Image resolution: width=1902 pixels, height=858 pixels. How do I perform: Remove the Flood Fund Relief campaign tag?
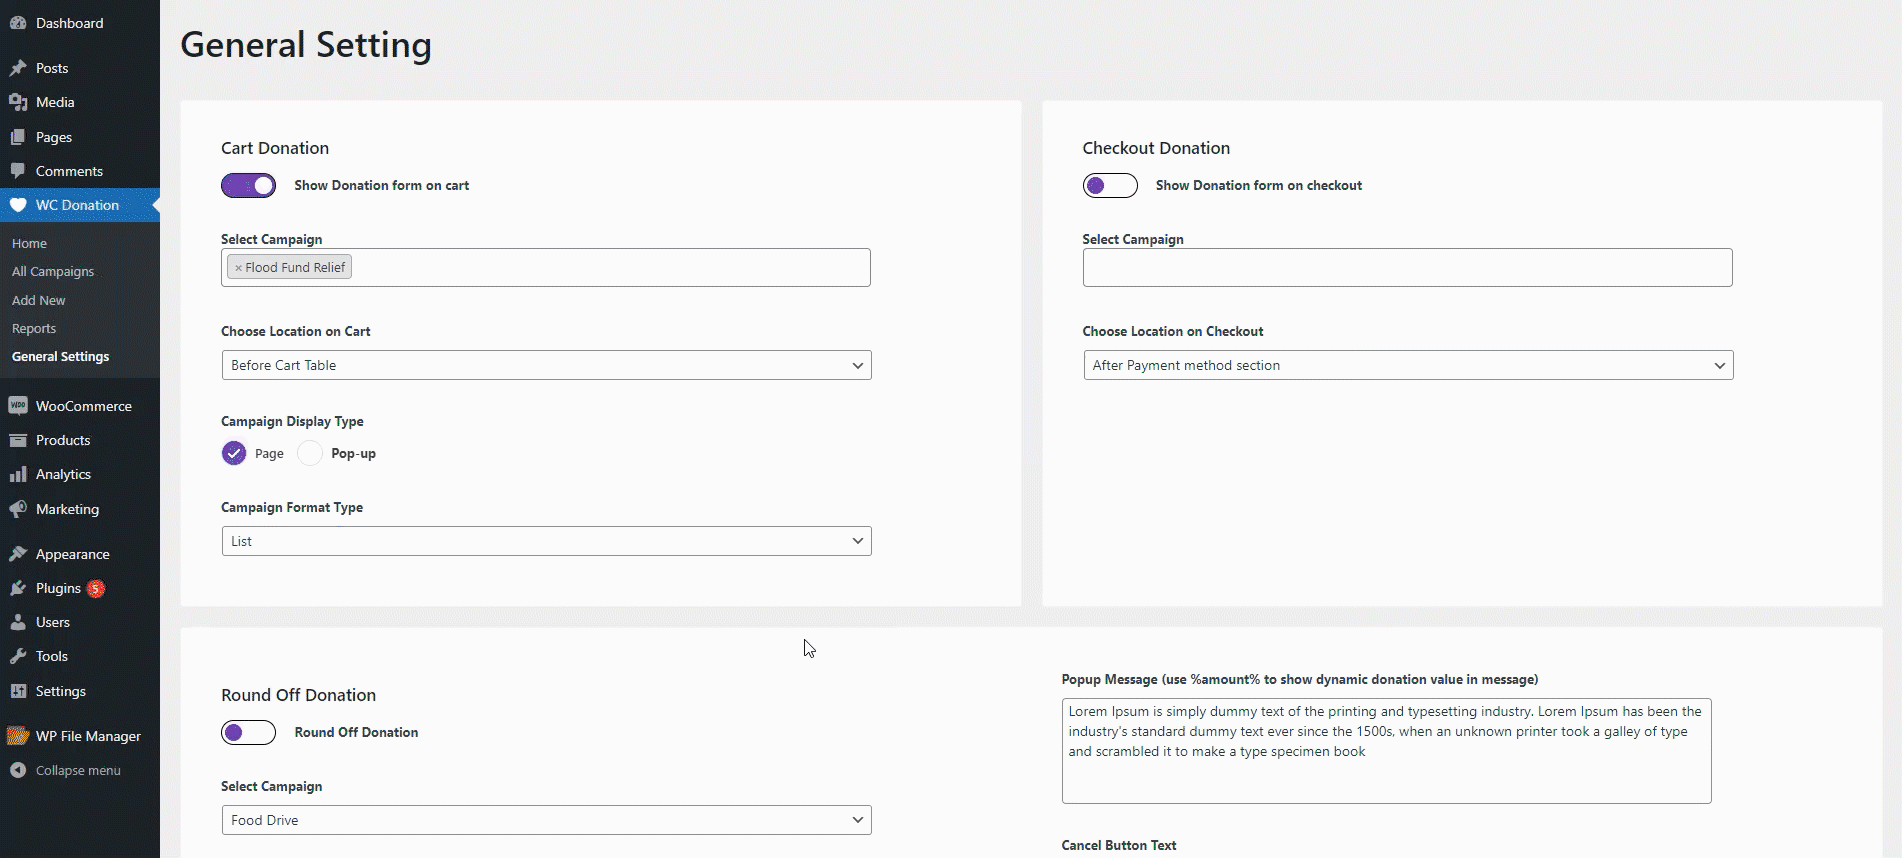pyautogui.click(x=238, y=268)
